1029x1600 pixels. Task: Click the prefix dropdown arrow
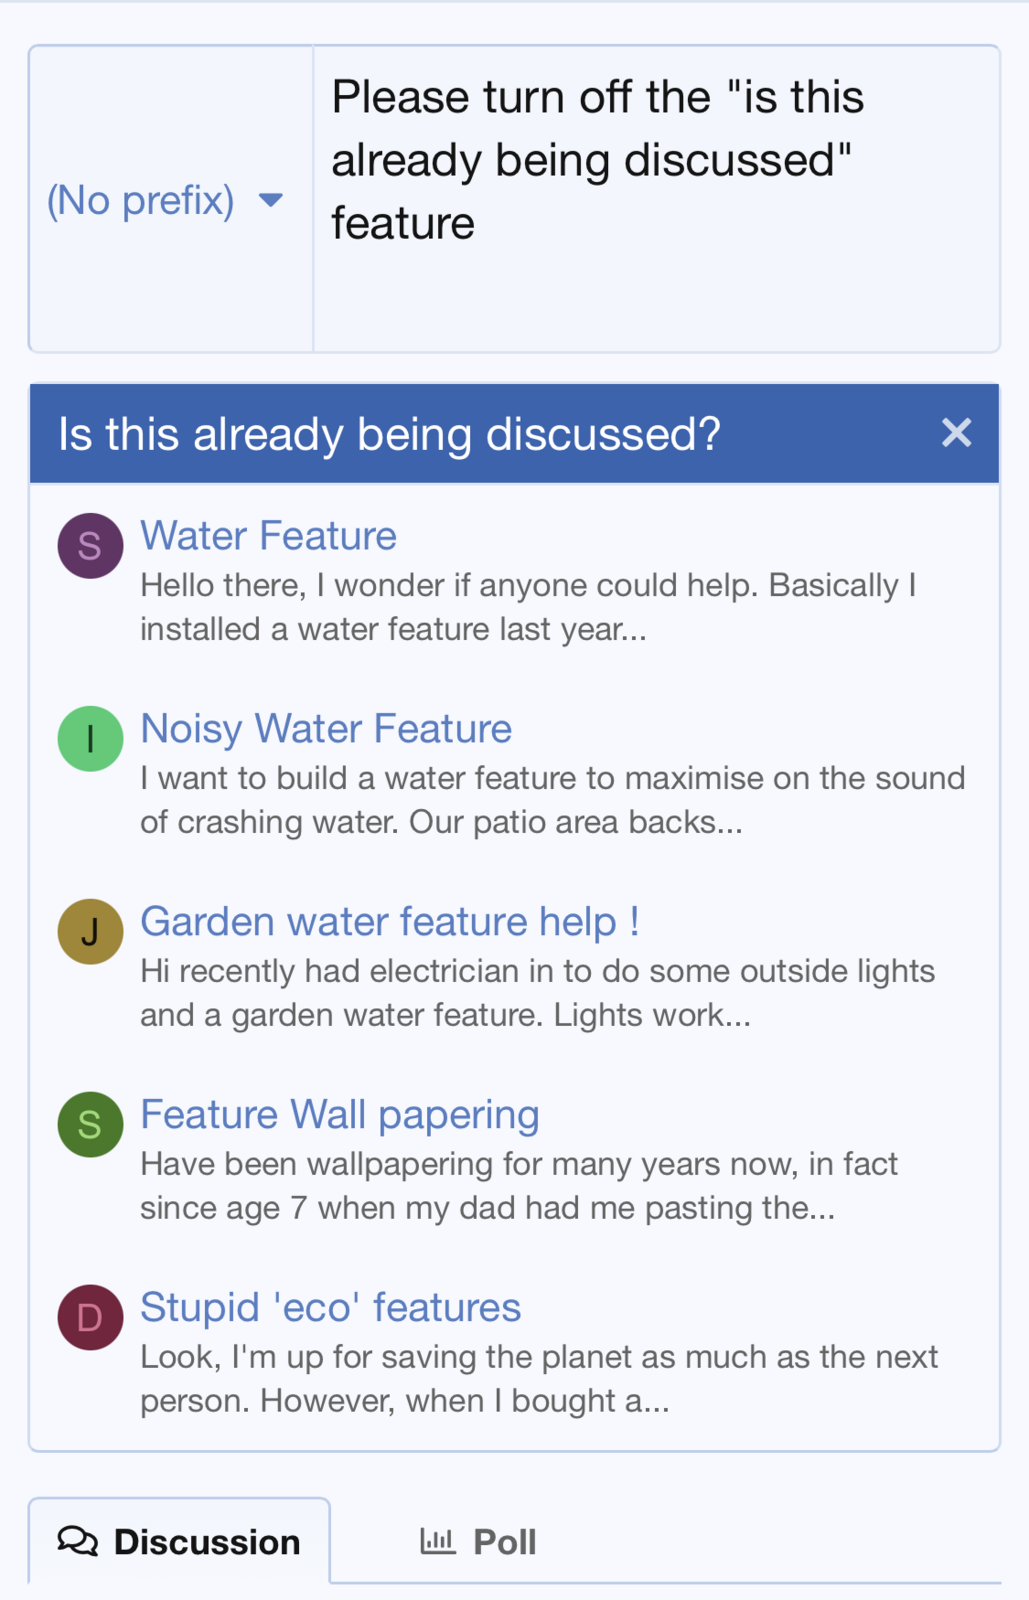pyautogui.click(x=270, y=200)
